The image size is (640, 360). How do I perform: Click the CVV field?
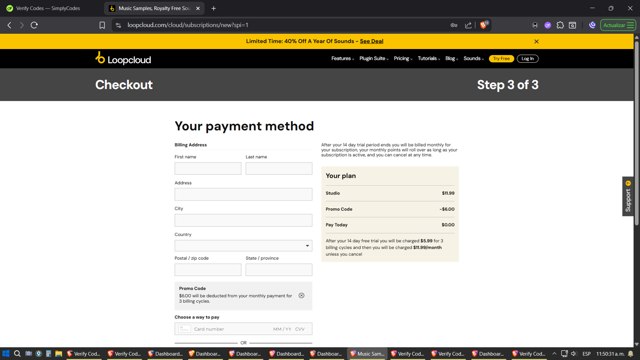300,329
